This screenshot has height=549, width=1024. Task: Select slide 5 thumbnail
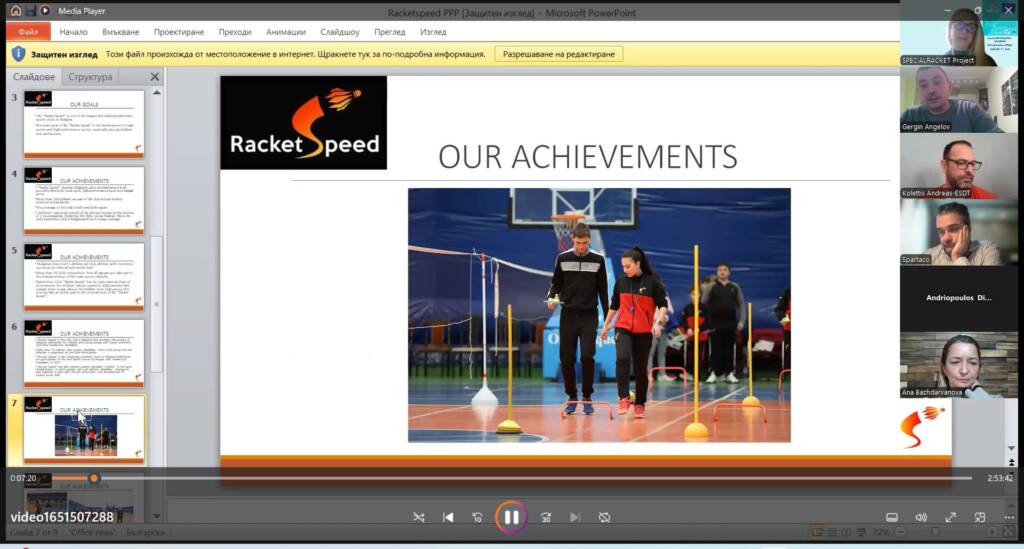click(x=84, y=277)
